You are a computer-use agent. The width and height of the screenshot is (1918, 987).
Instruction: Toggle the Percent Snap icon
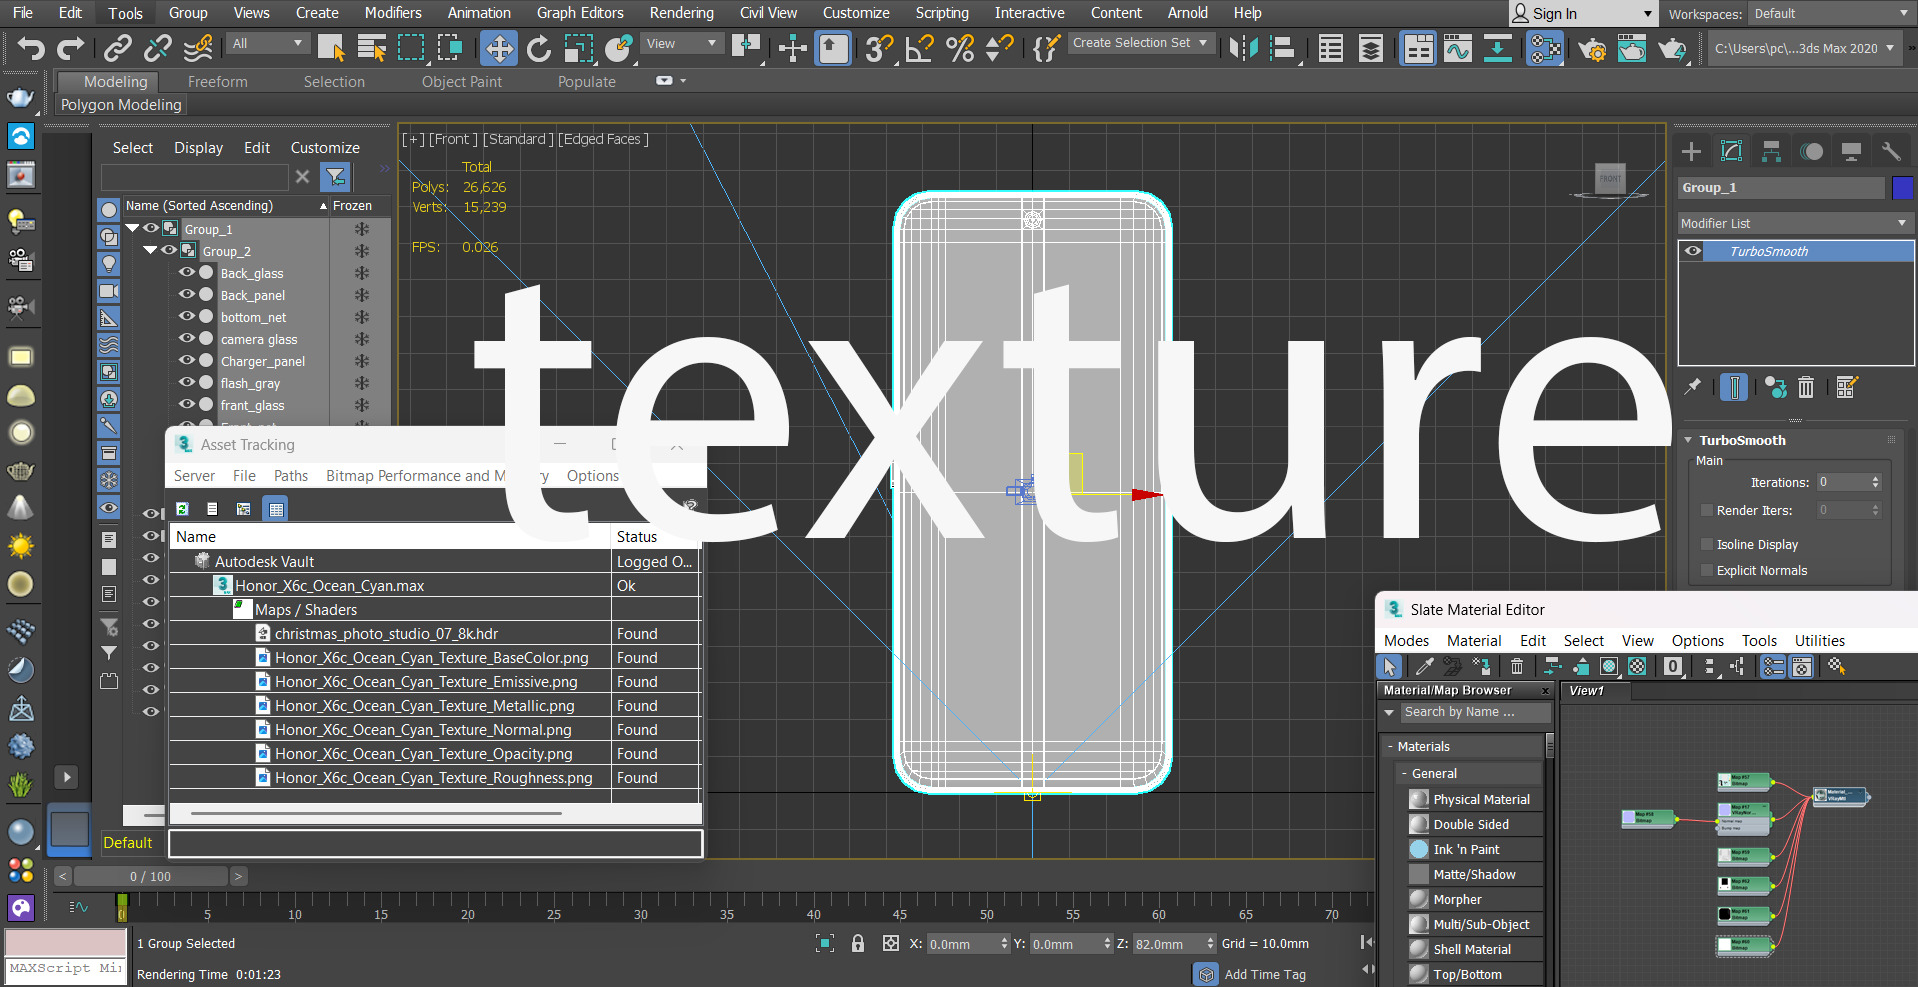(960, 47)
